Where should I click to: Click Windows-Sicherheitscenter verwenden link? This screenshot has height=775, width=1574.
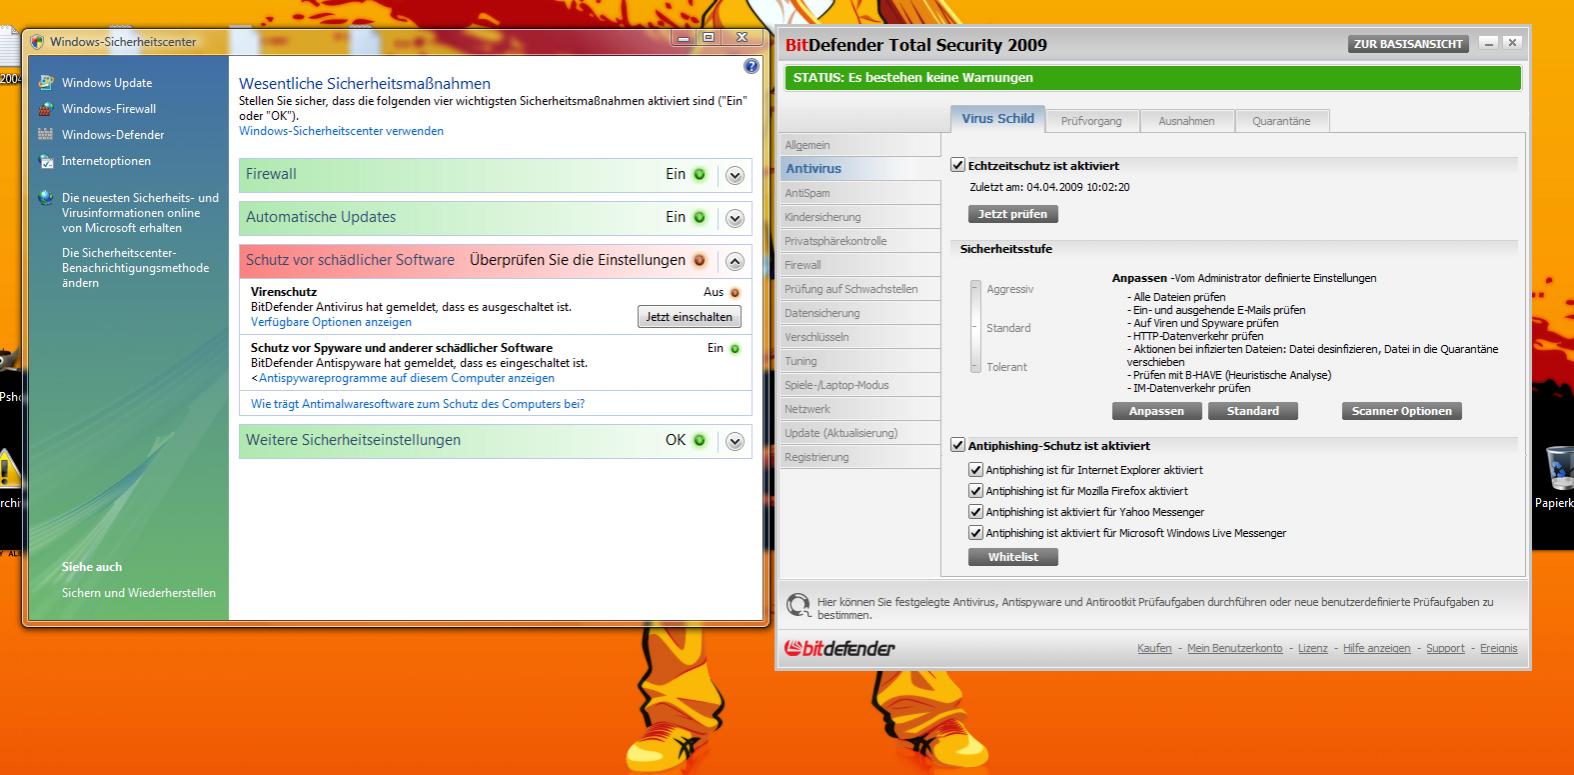tap(341, 131)
